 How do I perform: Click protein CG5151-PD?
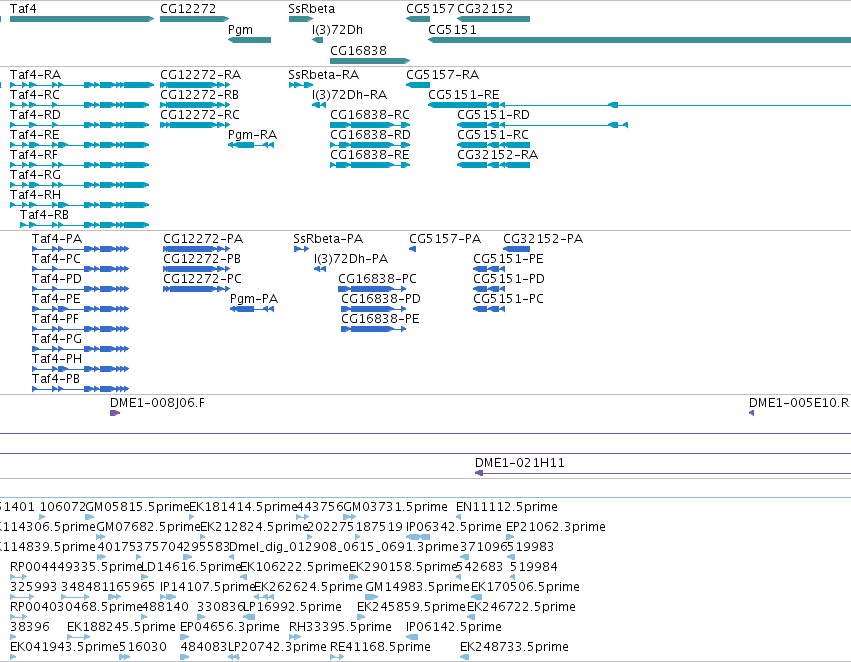click(489, 289)
